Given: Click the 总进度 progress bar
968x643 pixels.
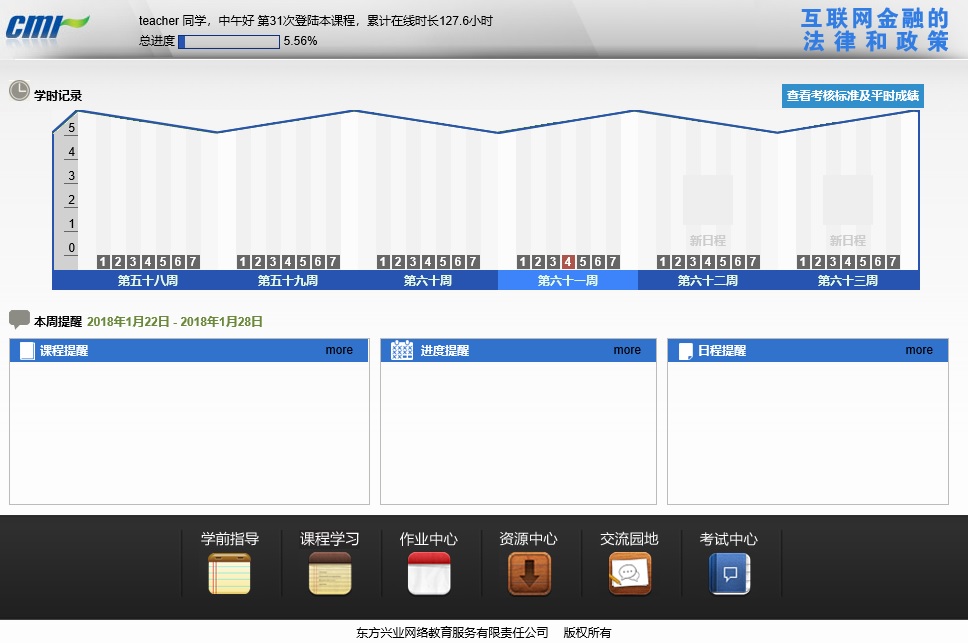Looking at the screenshot, I should pyautogui.click(x=228, y=42).
